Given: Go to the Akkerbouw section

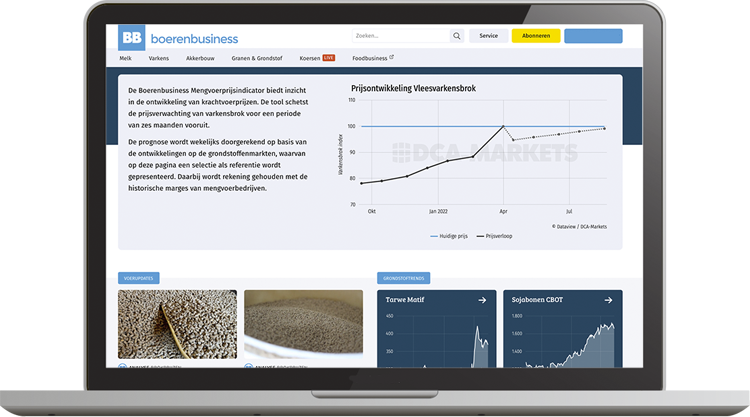Looking at the screenshot, I should pos(200,59).
